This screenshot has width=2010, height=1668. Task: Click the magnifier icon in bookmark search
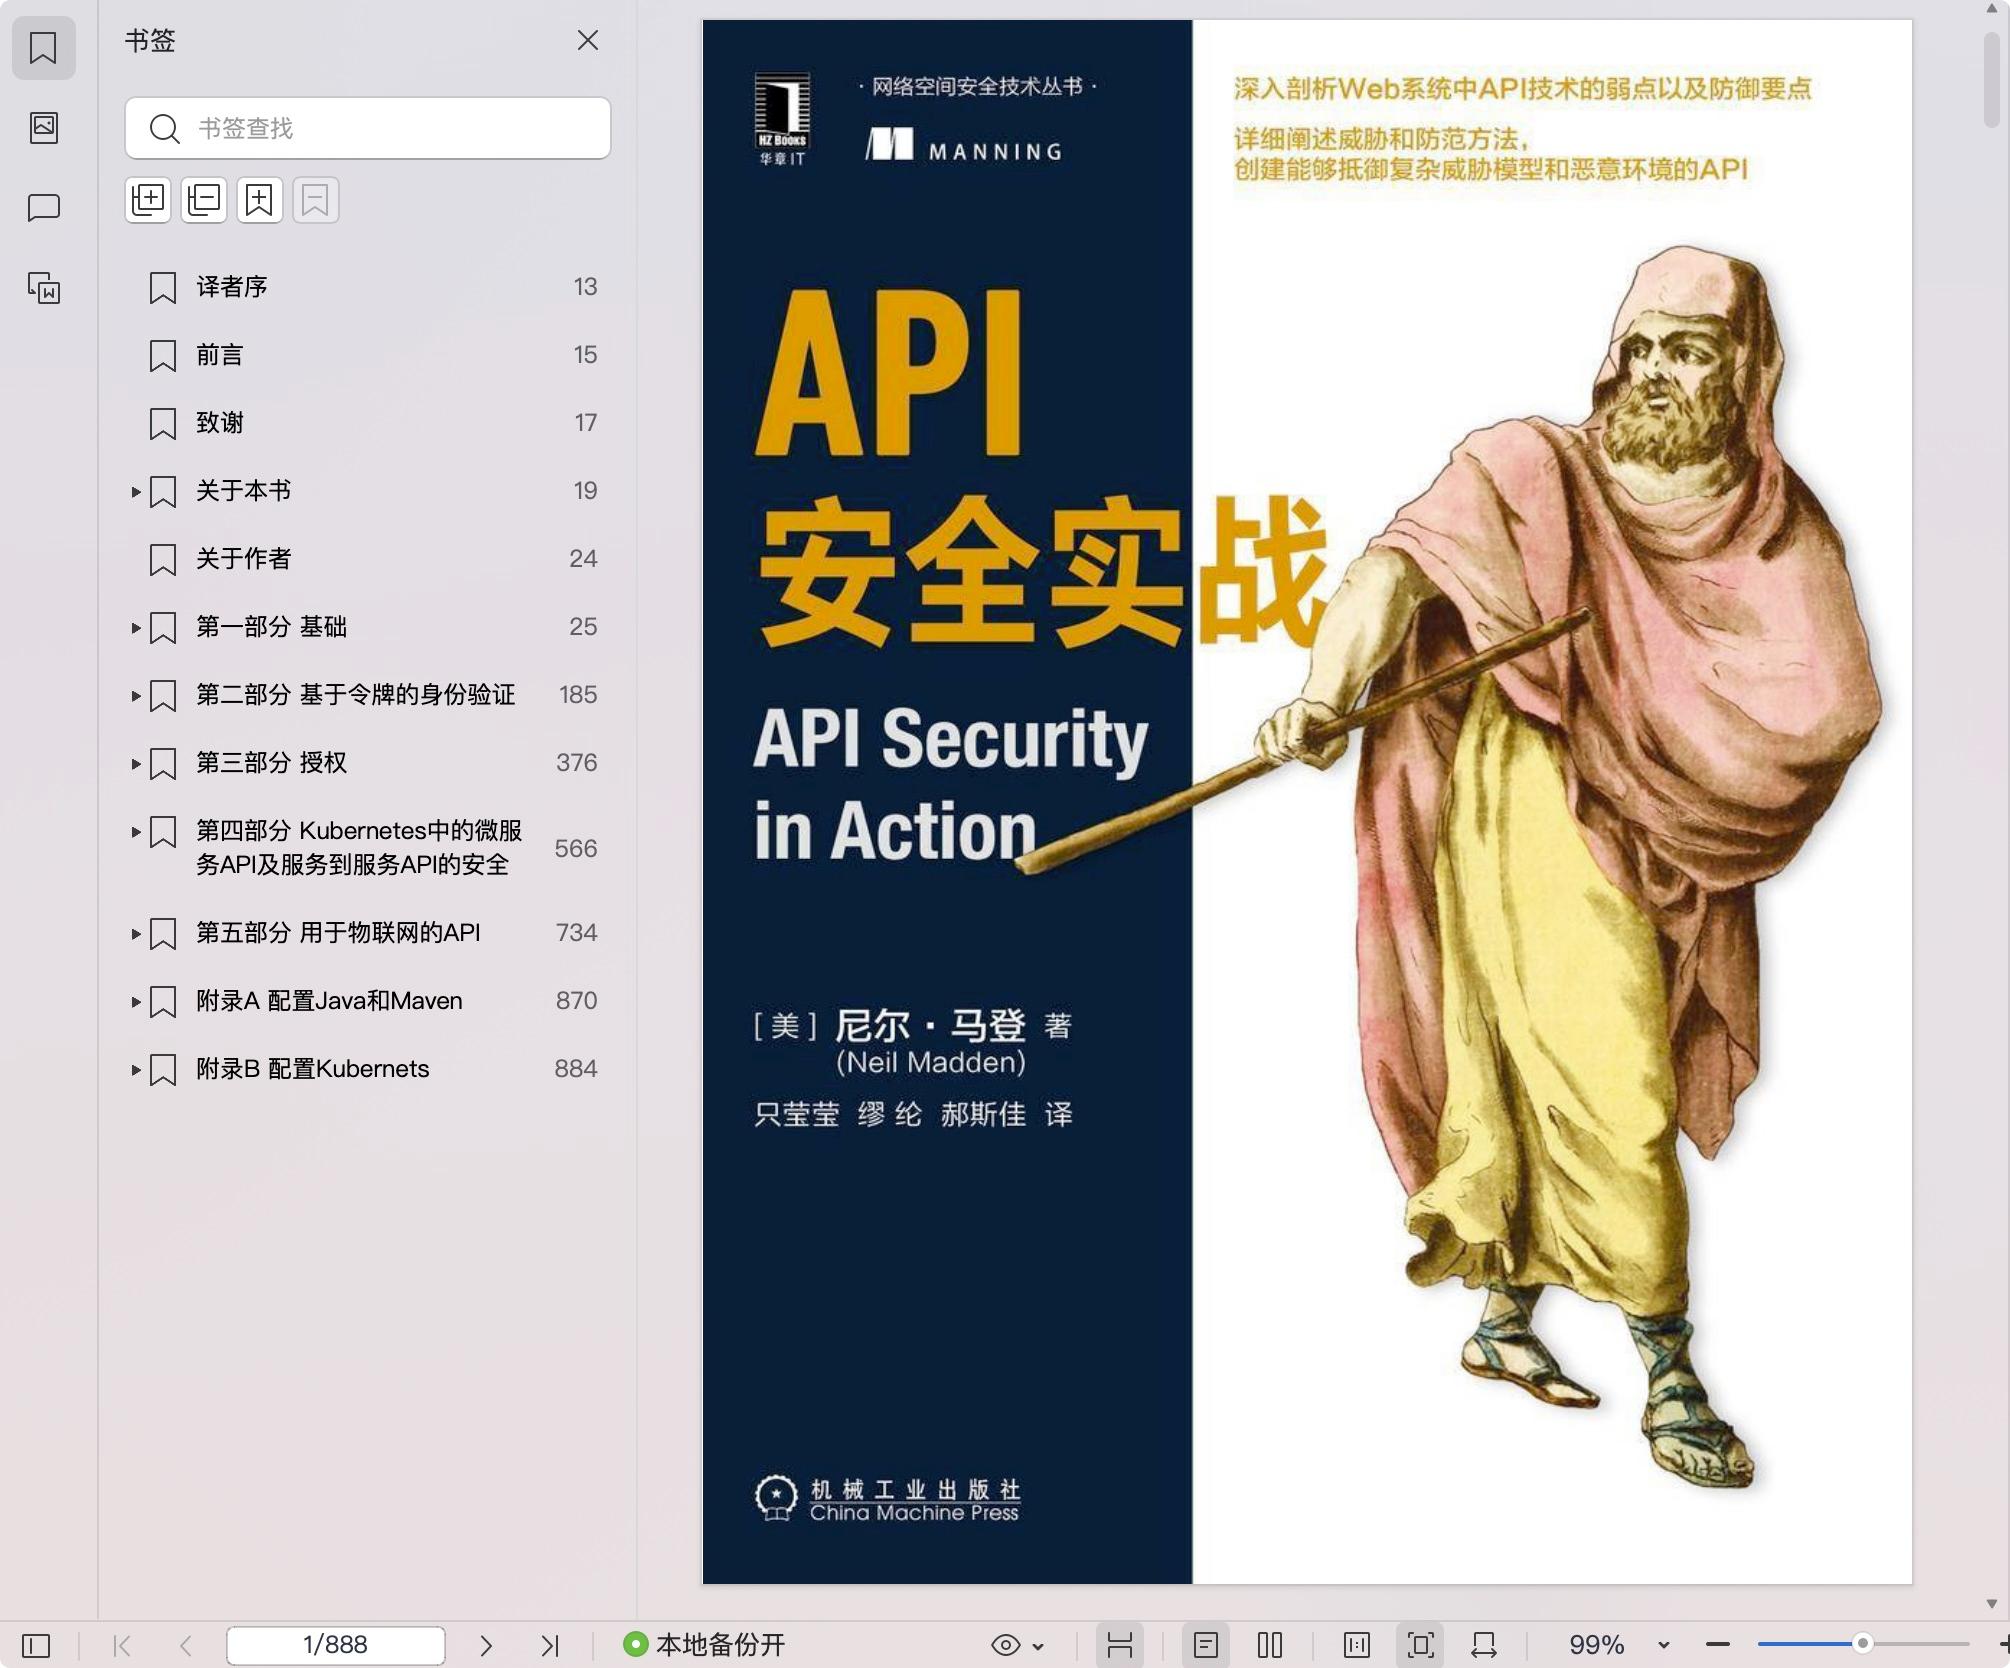pyautogui.click(x=164, y=128)
